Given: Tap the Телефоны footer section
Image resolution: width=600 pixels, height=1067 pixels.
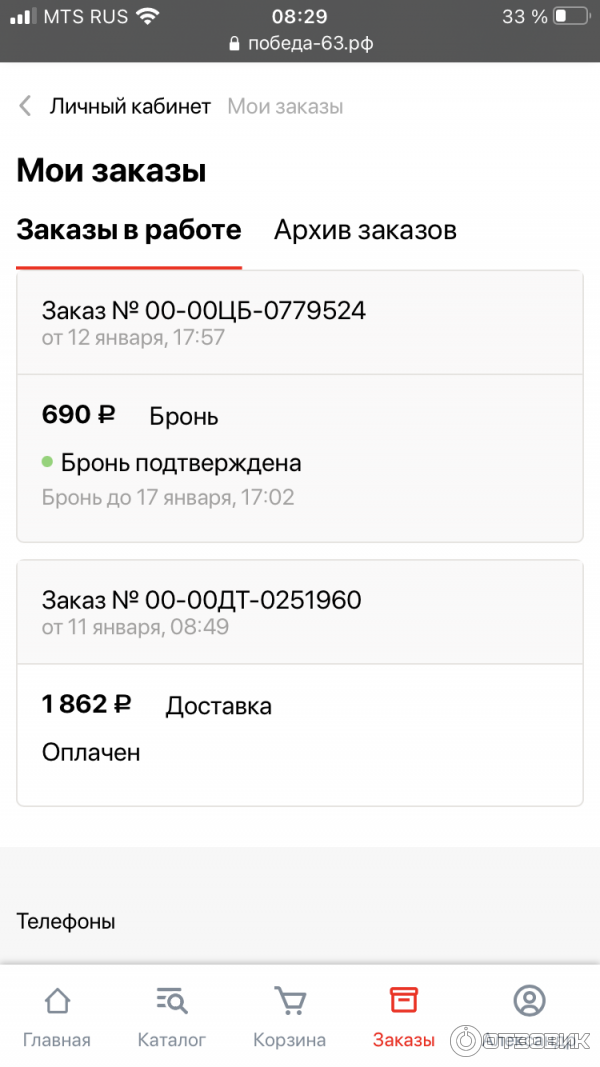Looking at the screenshot, I should pyautogui.click(x=66, y=921).
